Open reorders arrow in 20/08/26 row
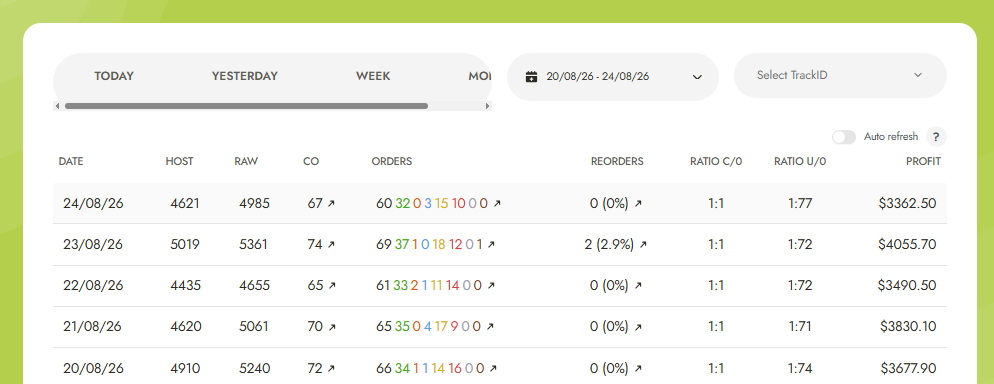 tap(638, 368)
